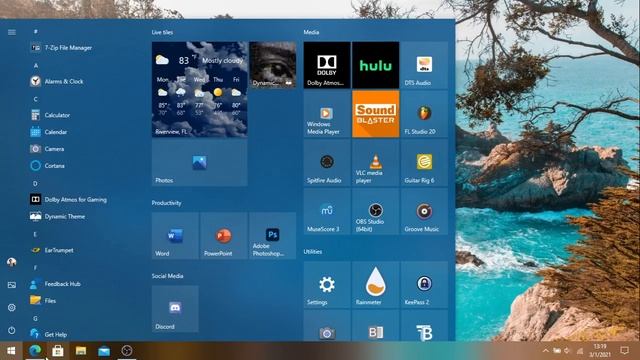This screenshot has width=640, height=360.
Task: Click the Utilities group header
Action: (313, 252)
